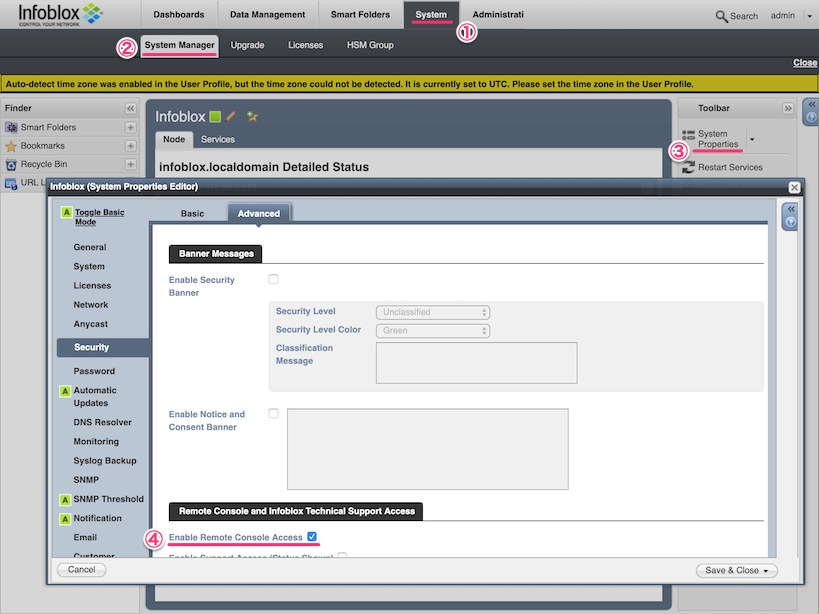Add a Smart Folders item with plus
Viewport: 819px width, 614px height.
[131, 127]
